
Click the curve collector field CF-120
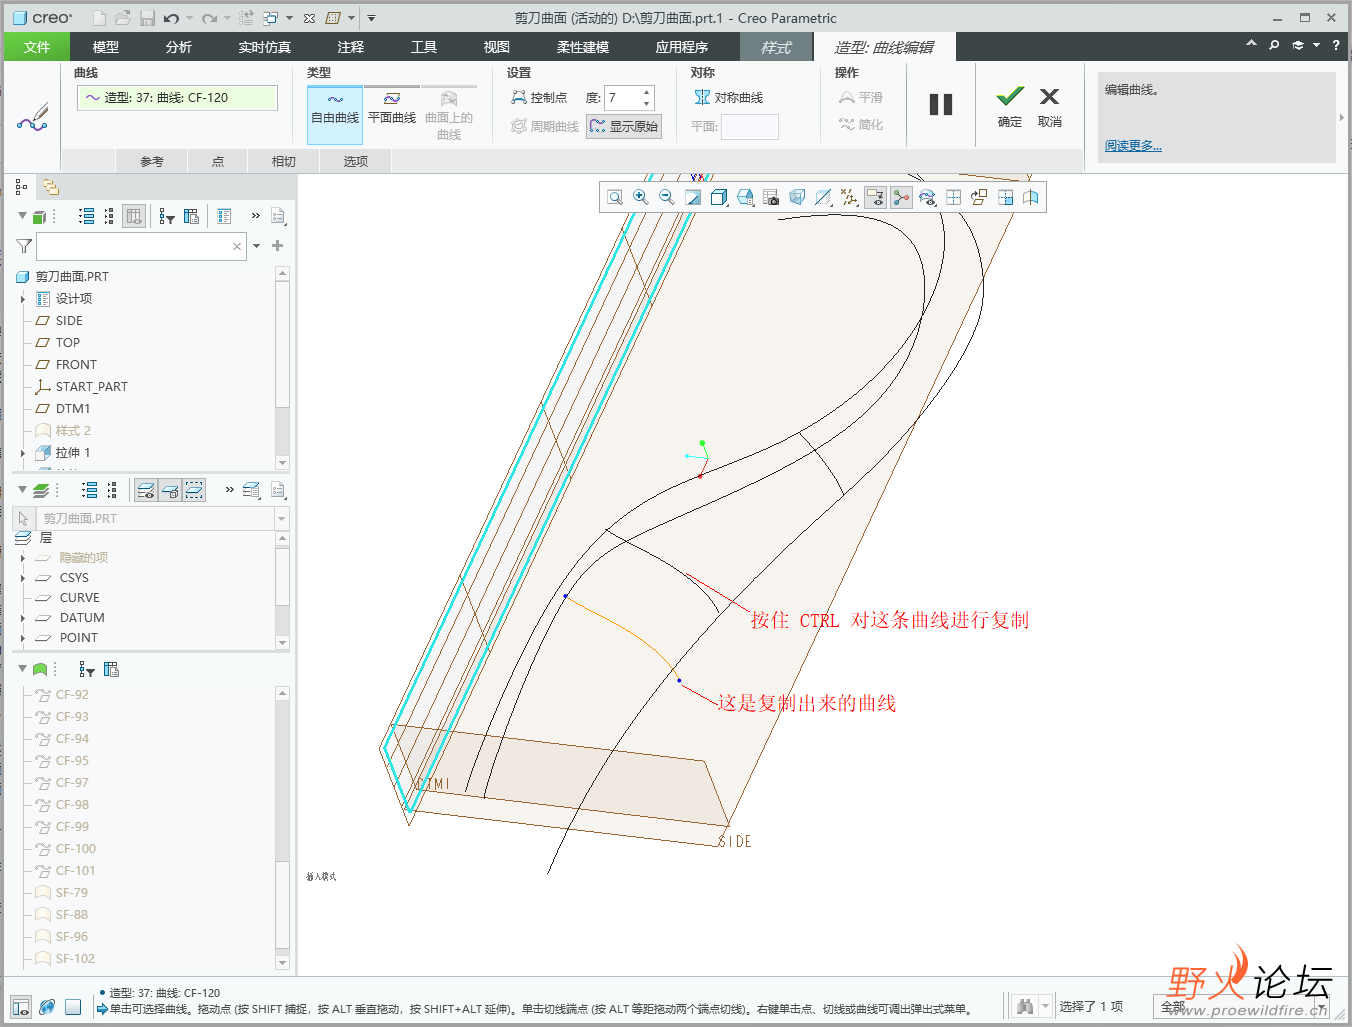(177, 97)
